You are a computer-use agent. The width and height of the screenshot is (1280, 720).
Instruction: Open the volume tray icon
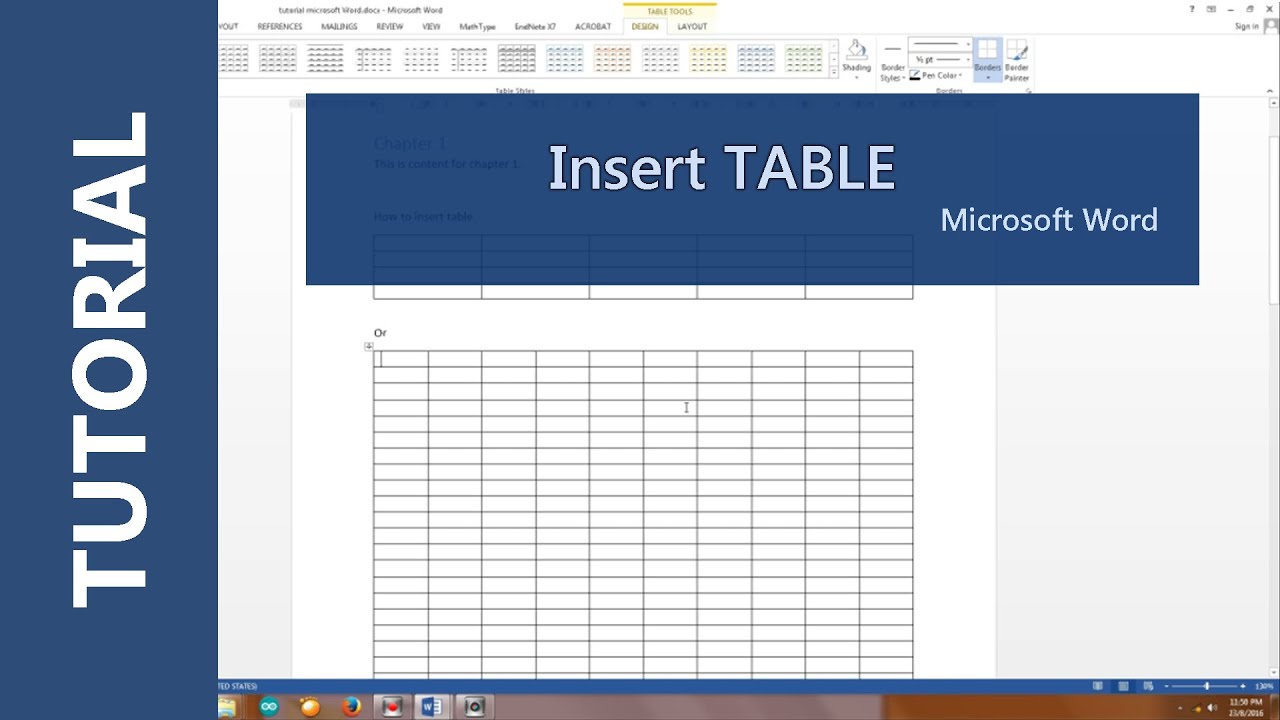pos(1212,707)
